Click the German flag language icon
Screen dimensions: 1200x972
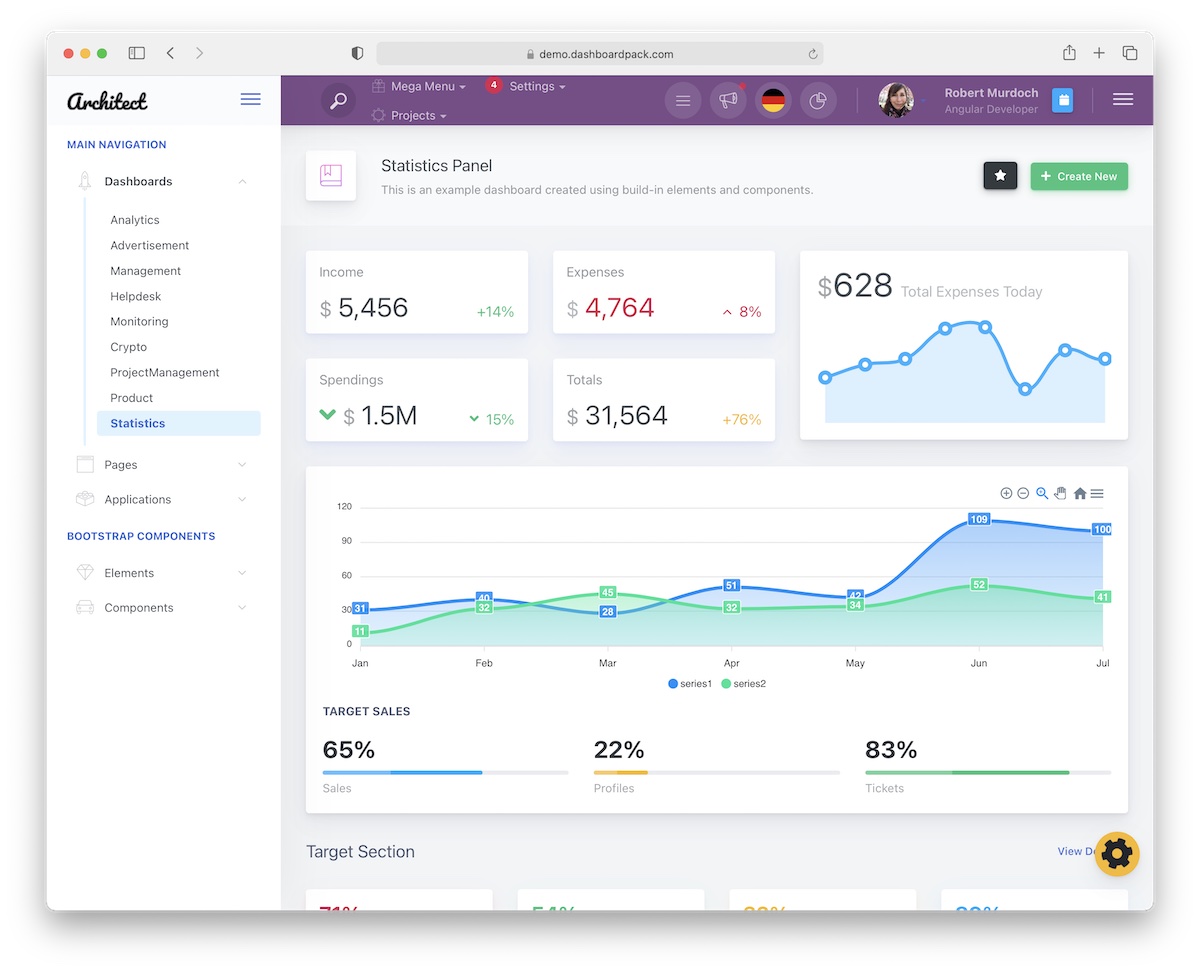click(773, 100)
